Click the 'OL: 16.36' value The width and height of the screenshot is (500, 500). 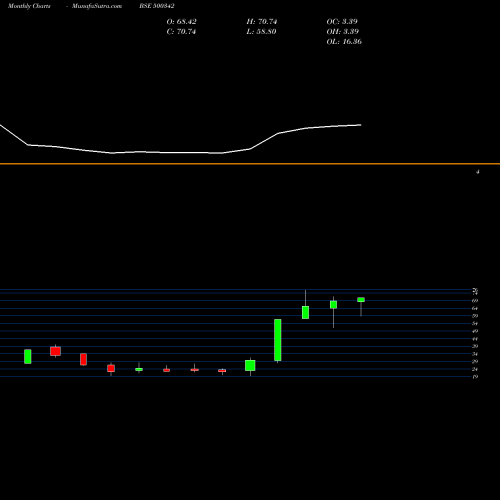tap(344, 42)
